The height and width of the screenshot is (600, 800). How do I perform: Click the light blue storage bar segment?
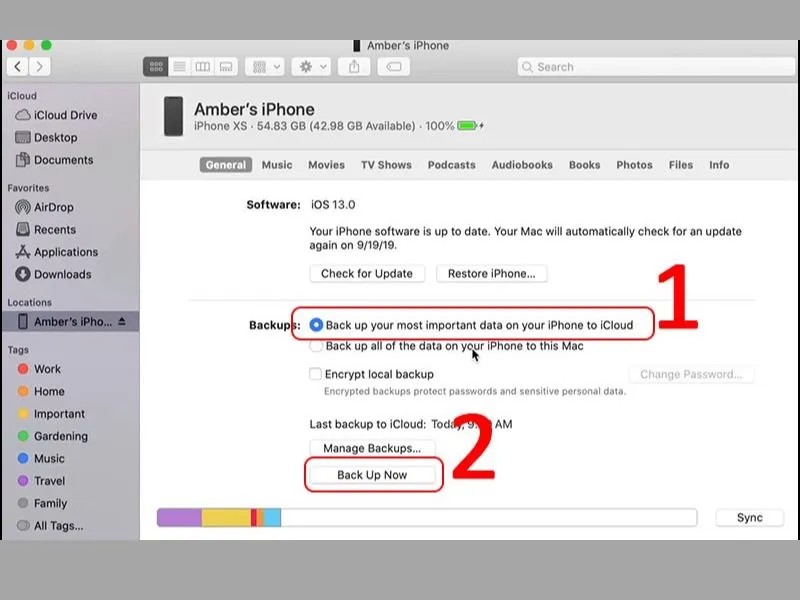tap(272, 517)
